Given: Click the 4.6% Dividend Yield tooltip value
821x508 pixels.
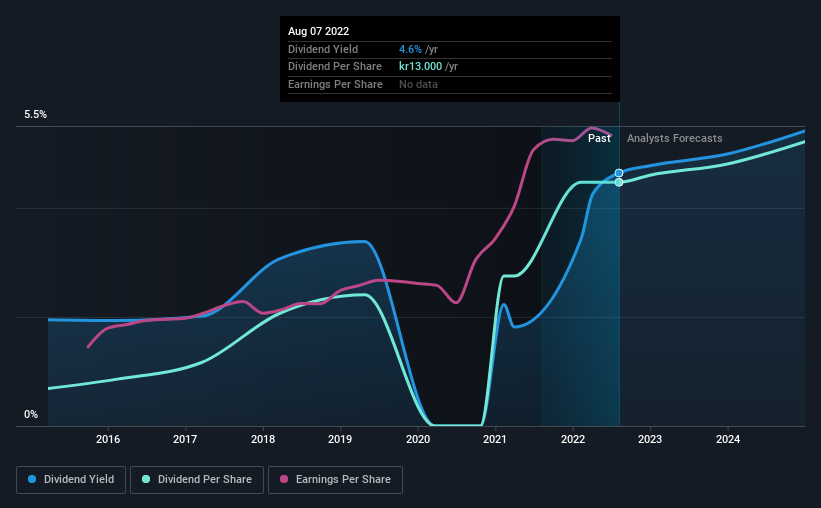Looking at the screenshot, I should coord(410,49).
